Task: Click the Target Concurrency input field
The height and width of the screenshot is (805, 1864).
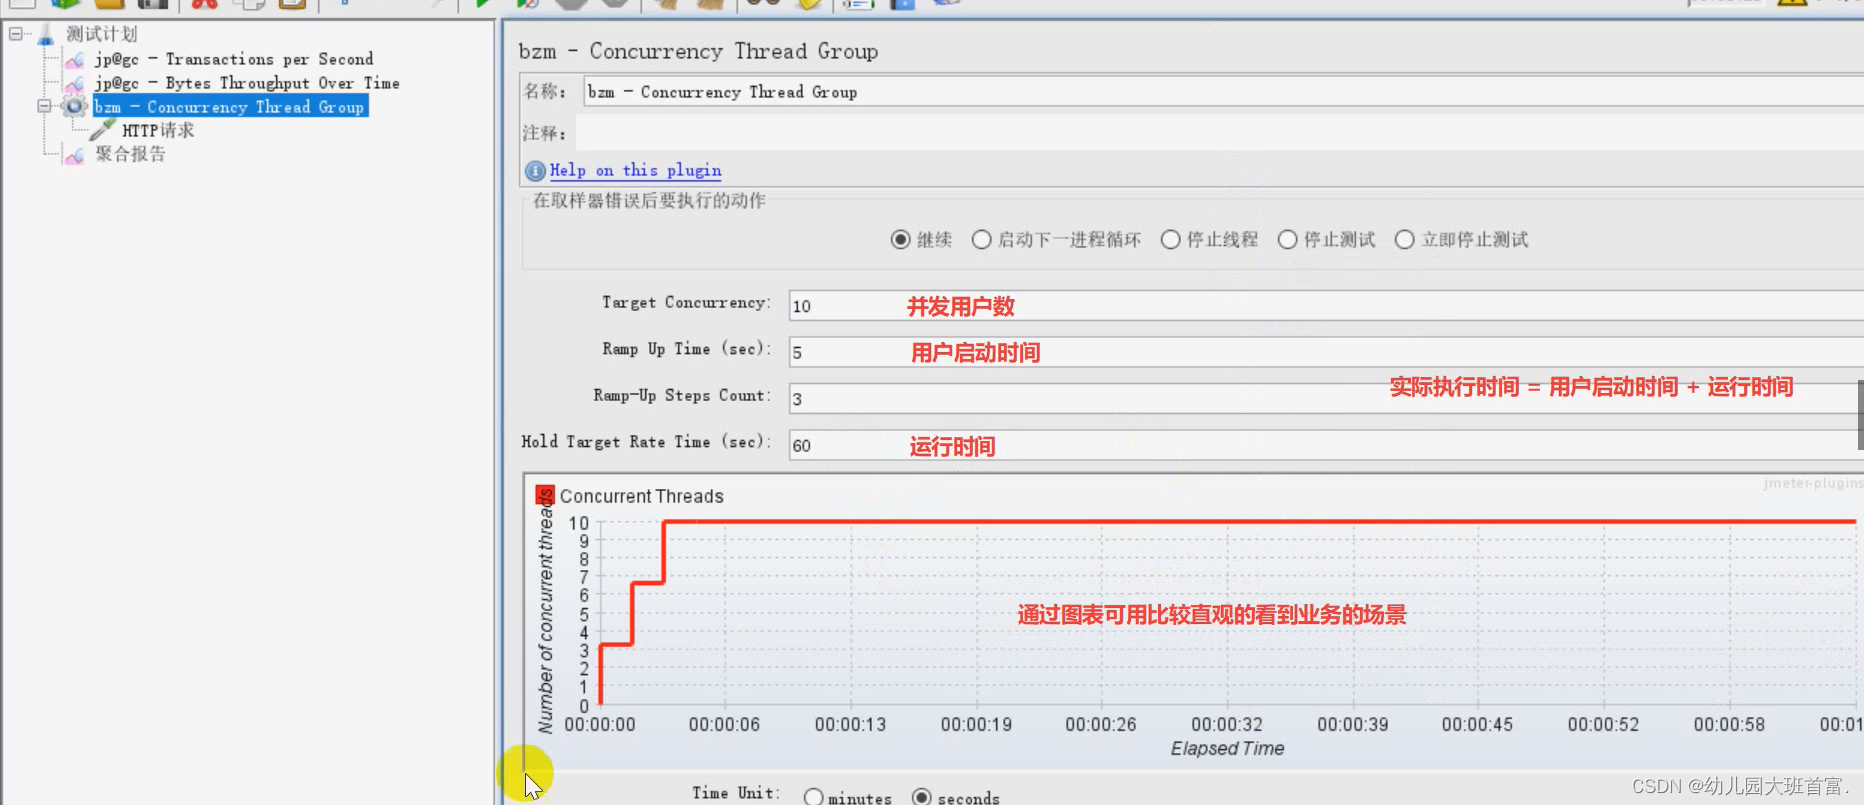Action: (x=1326, y=306)
